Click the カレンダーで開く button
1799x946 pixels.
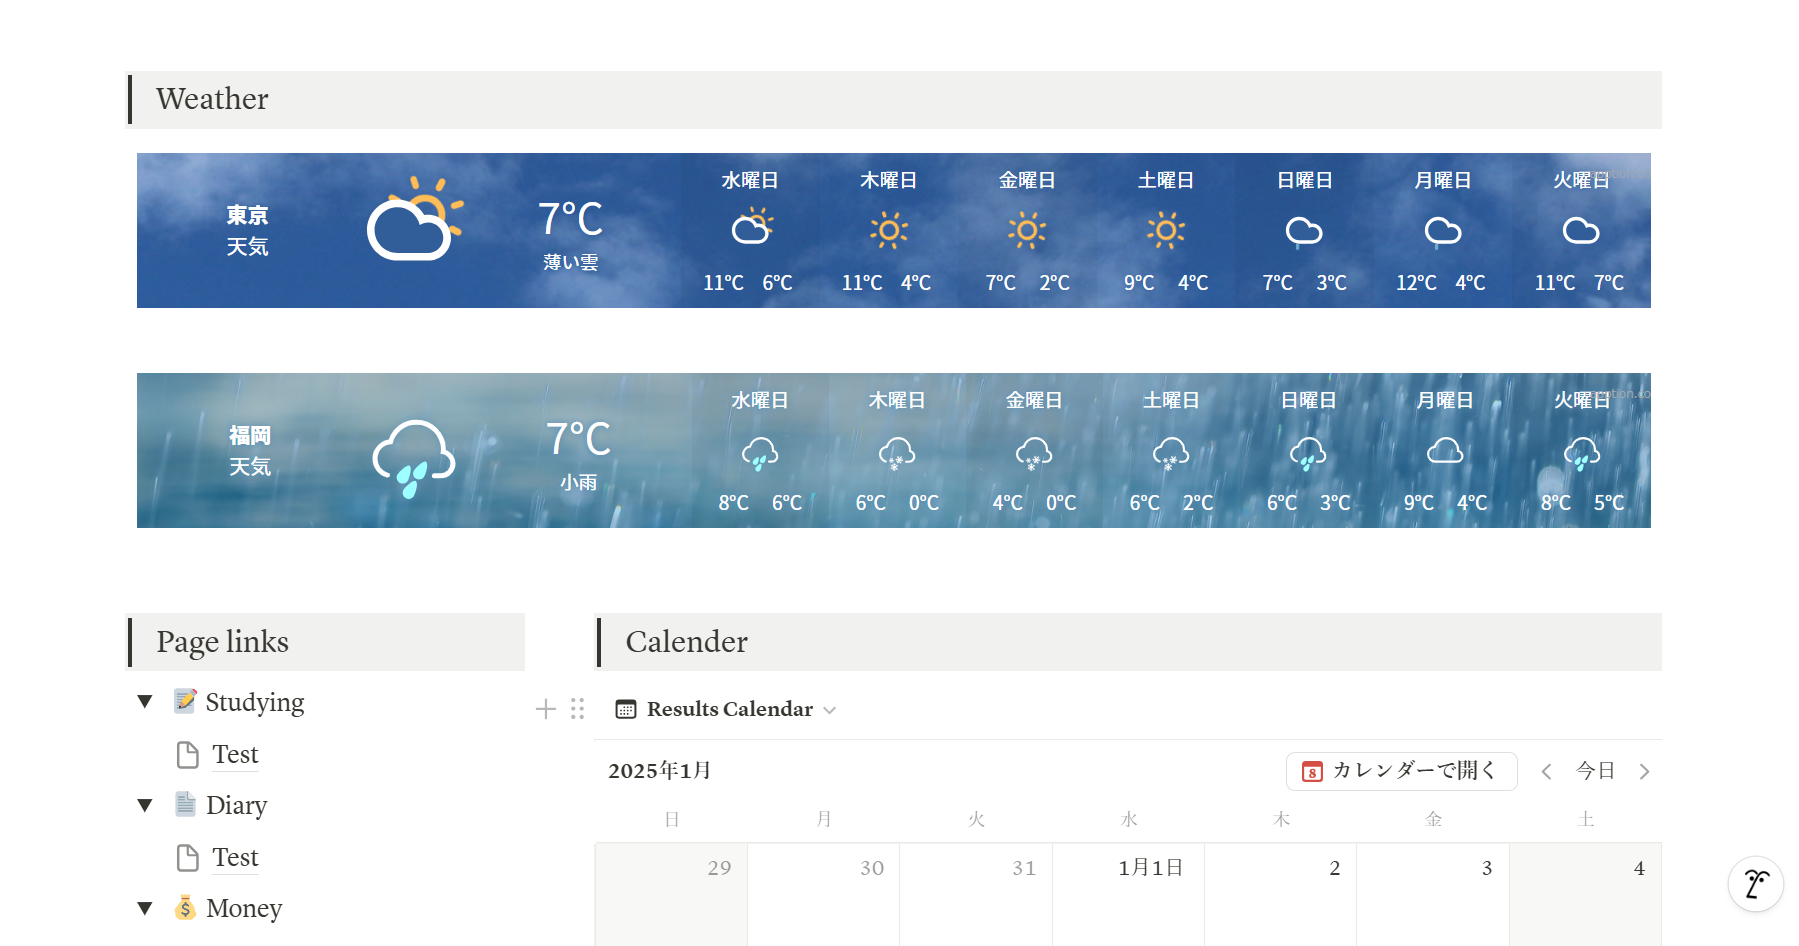[x=1401, y=771]
